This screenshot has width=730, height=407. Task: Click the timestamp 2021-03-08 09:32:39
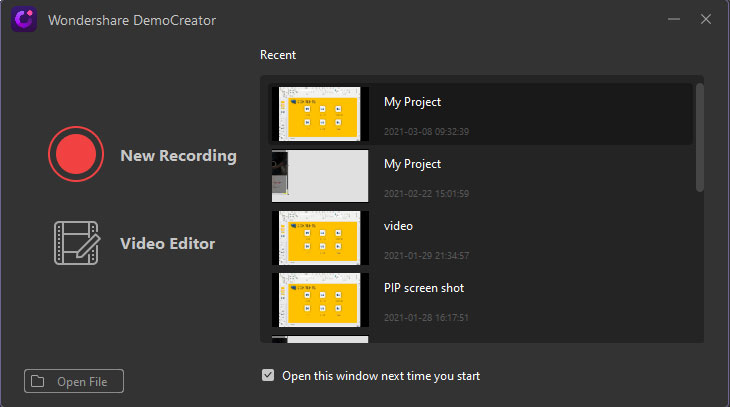tap(426, 132)
